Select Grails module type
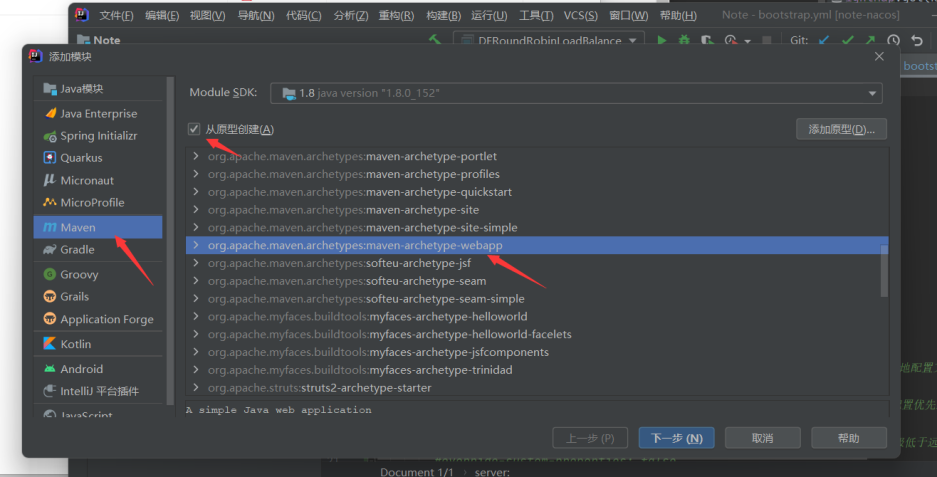Screen dimensions: 937x477 (98, 296)
